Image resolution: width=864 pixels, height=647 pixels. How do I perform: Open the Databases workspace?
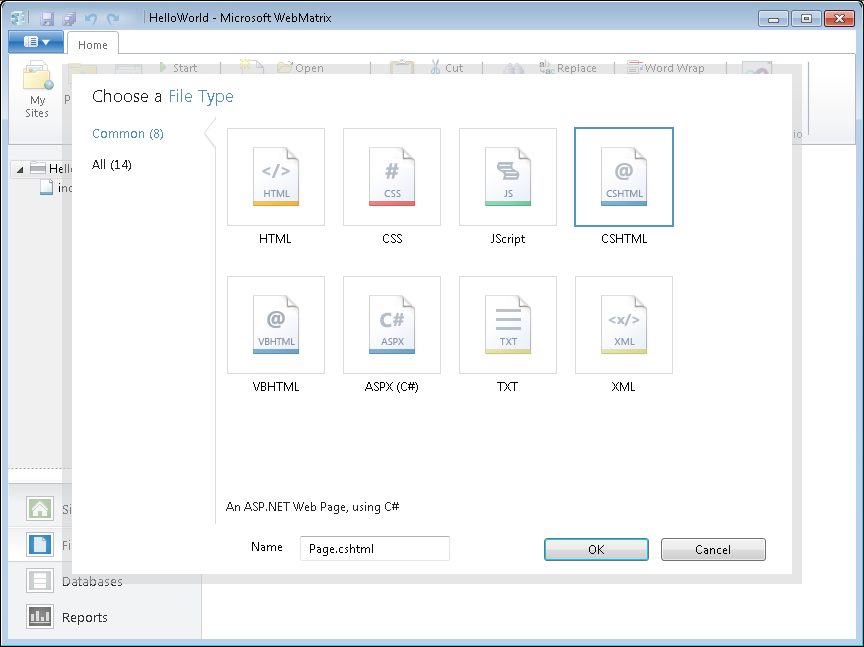(74, 581)
